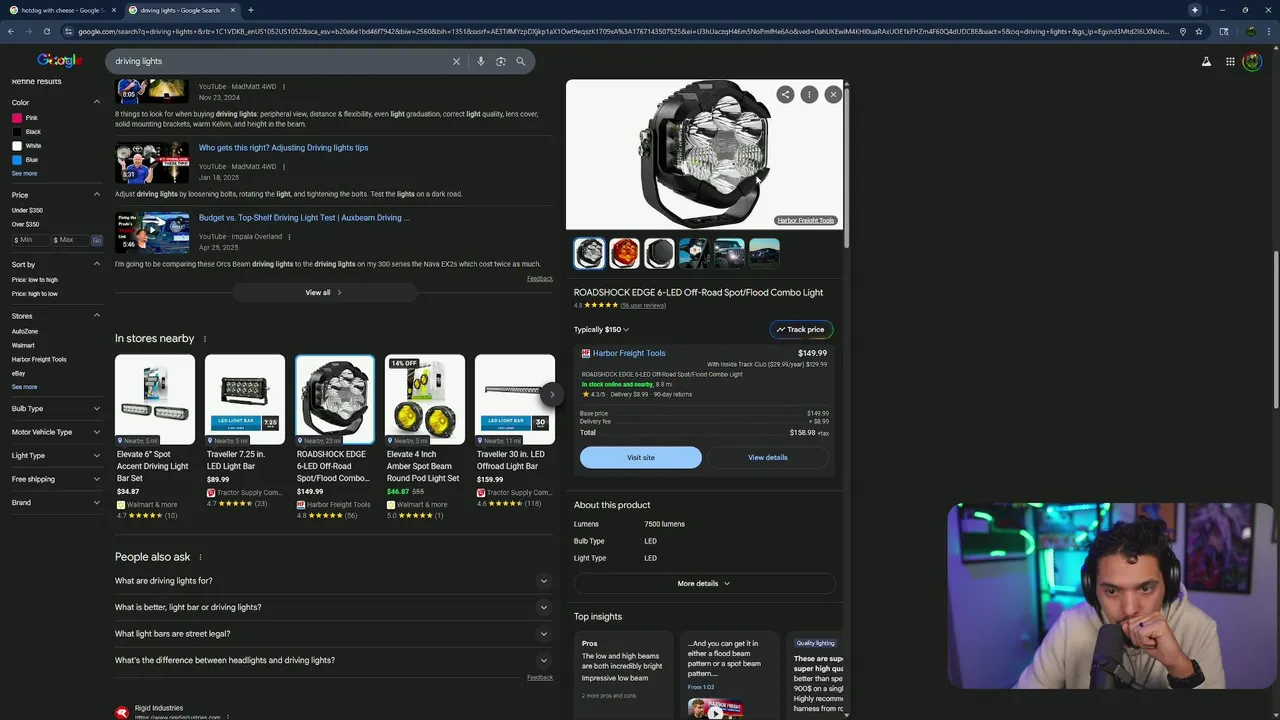Viewport: 1280px width, 720px height.
Task: Open Search Labs flask icon
Action: (x=1206, y=61)
